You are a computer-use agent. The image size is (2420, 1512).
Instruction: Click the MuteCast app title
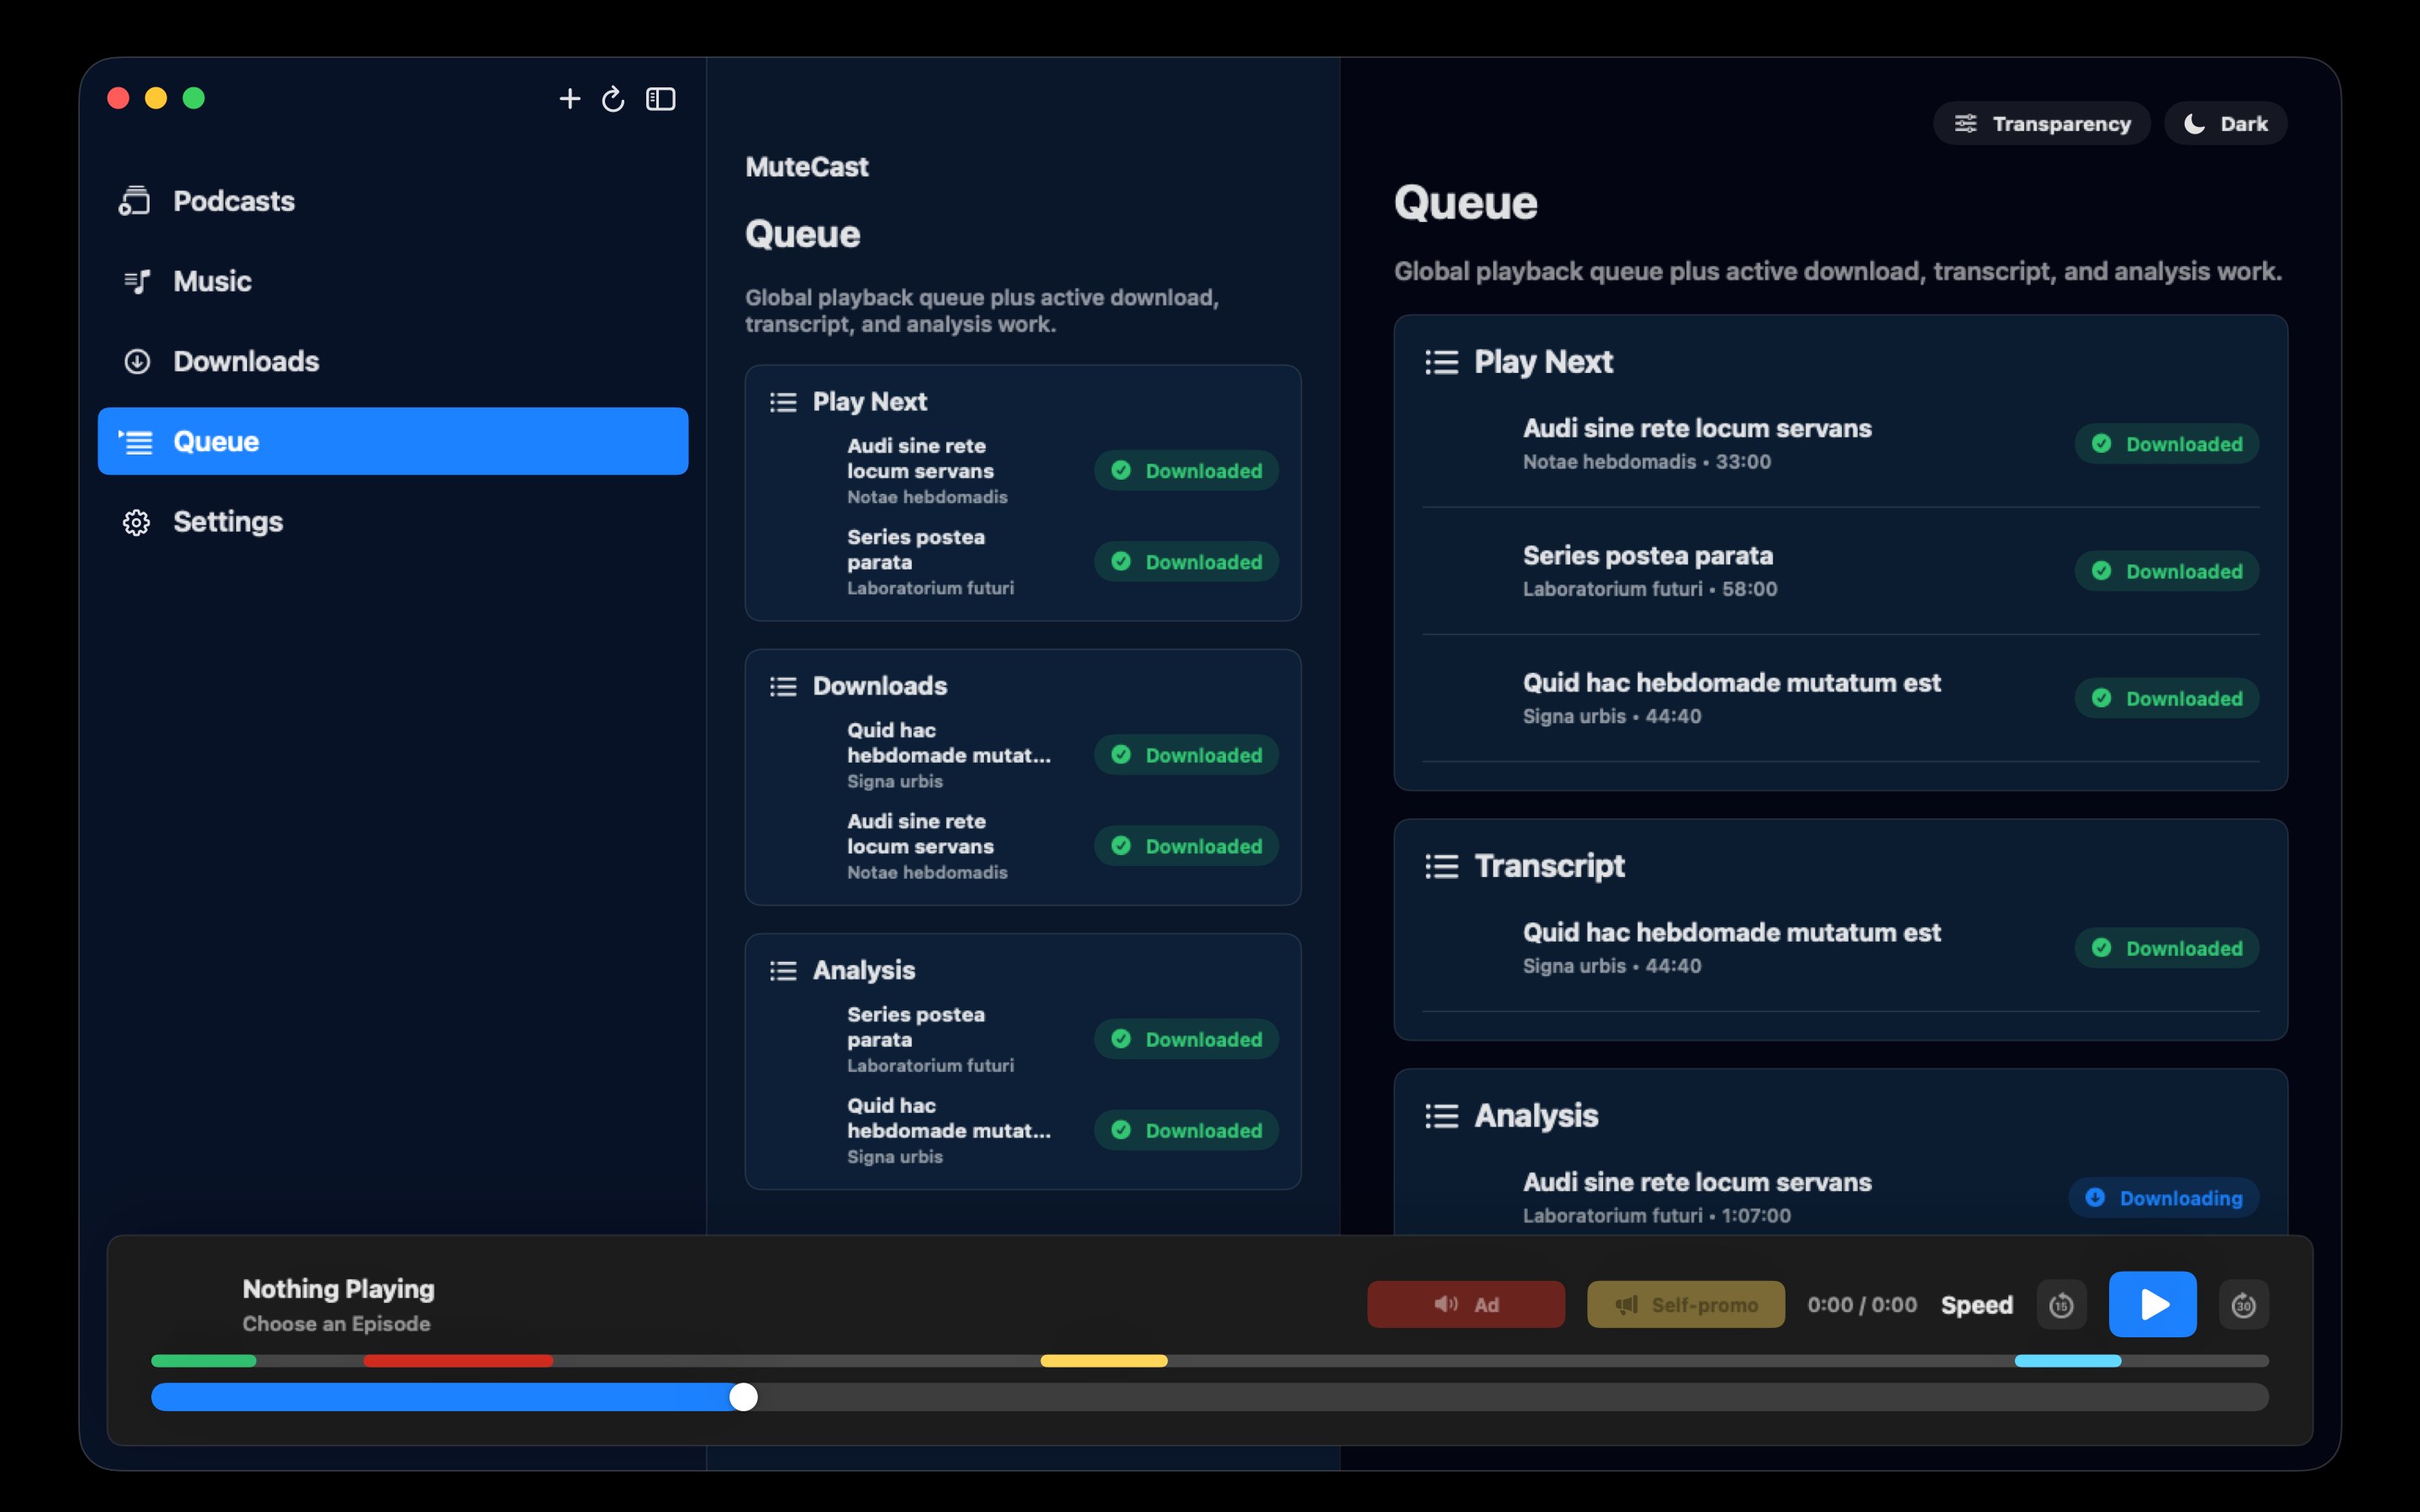click(807, 167)
